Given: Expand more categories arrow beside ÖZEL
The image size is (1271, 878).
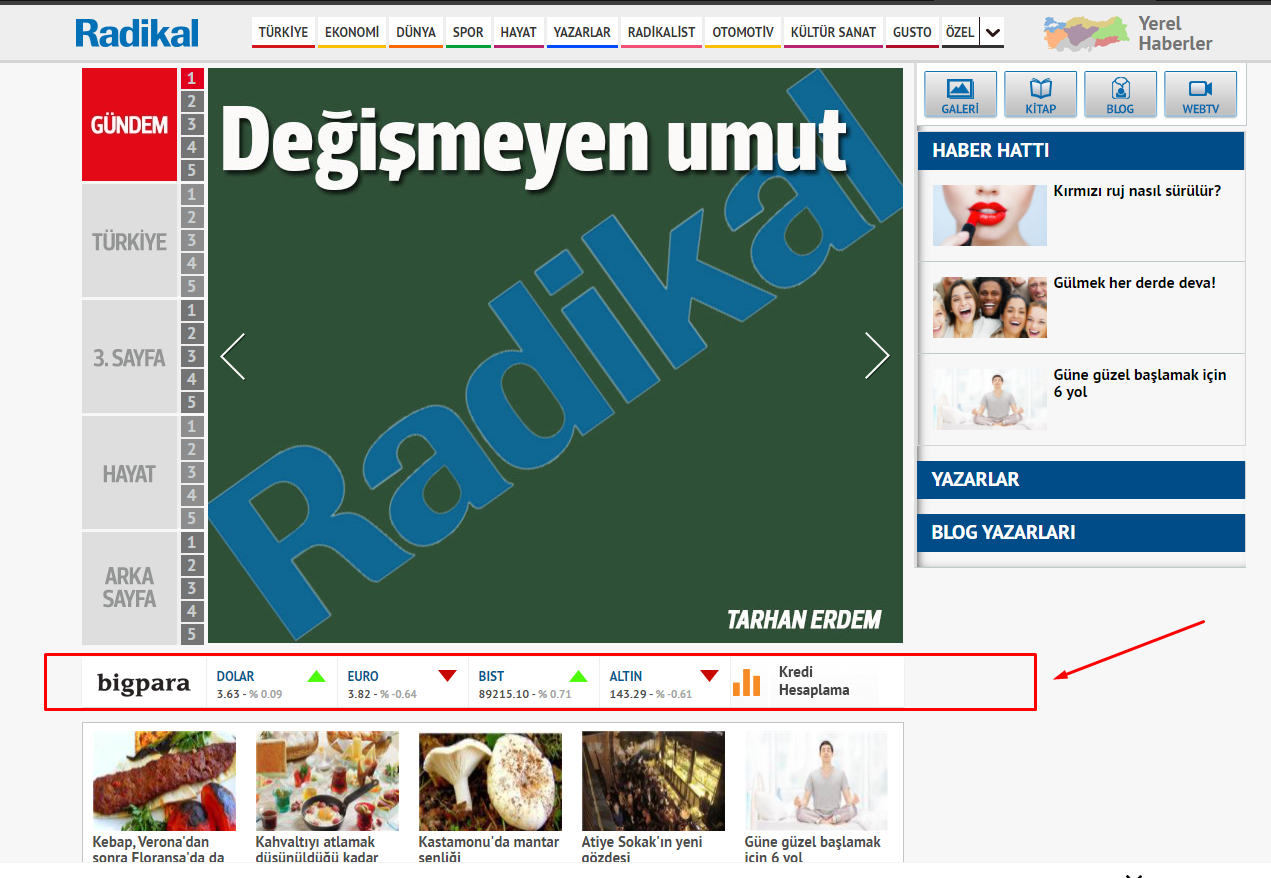Looking at the screenshot, I should [992, 33].
